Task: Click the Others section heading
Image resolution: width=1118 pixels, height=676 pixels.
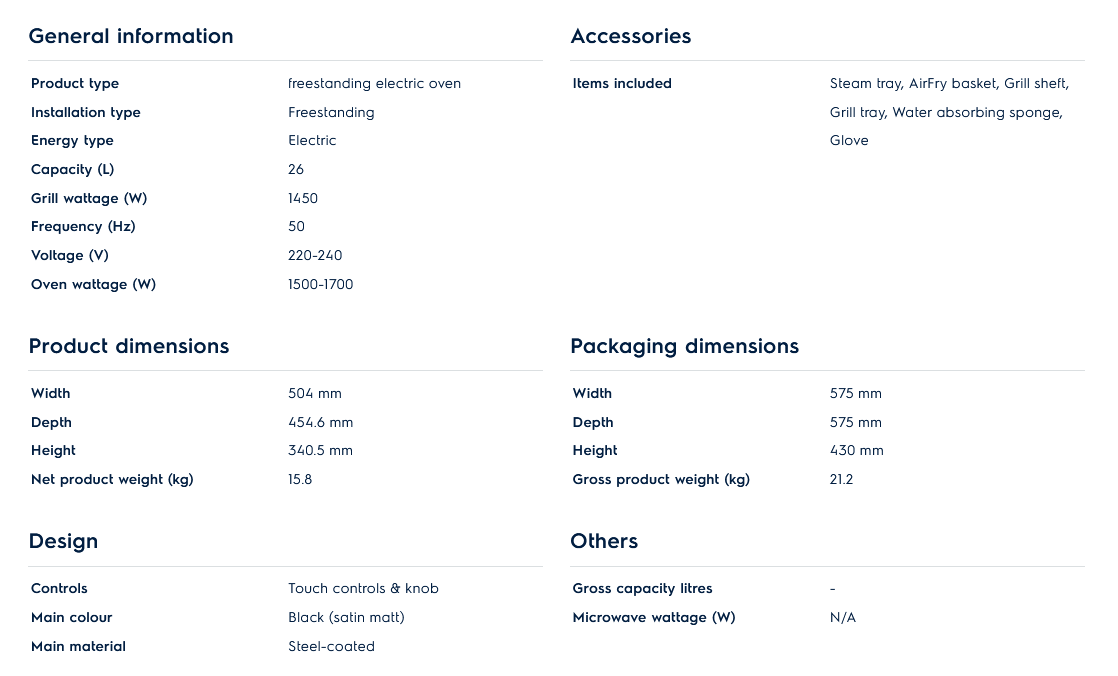Action: pyautogui.click(x=604, y=541)
